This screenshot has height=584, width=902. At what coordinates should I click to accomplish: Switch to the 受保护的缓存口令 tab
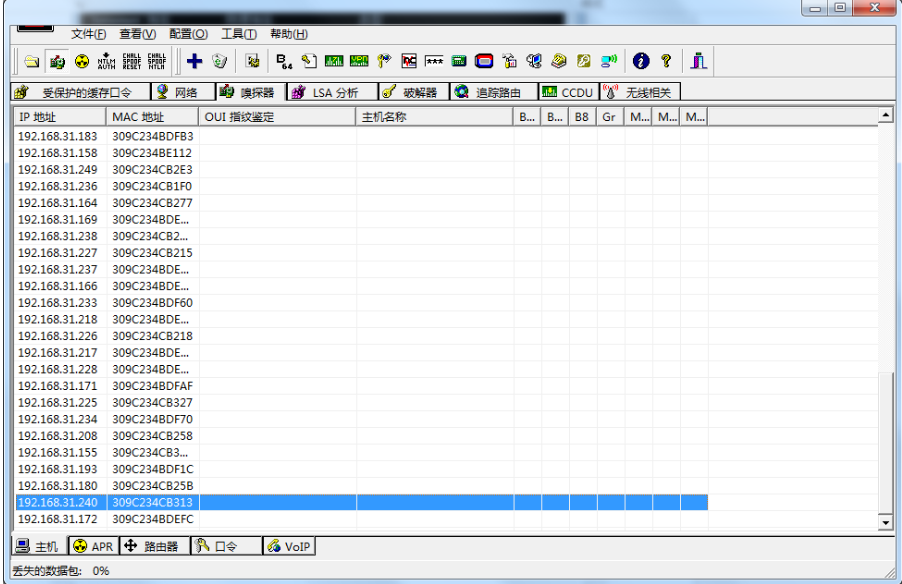tap(80, 92)
